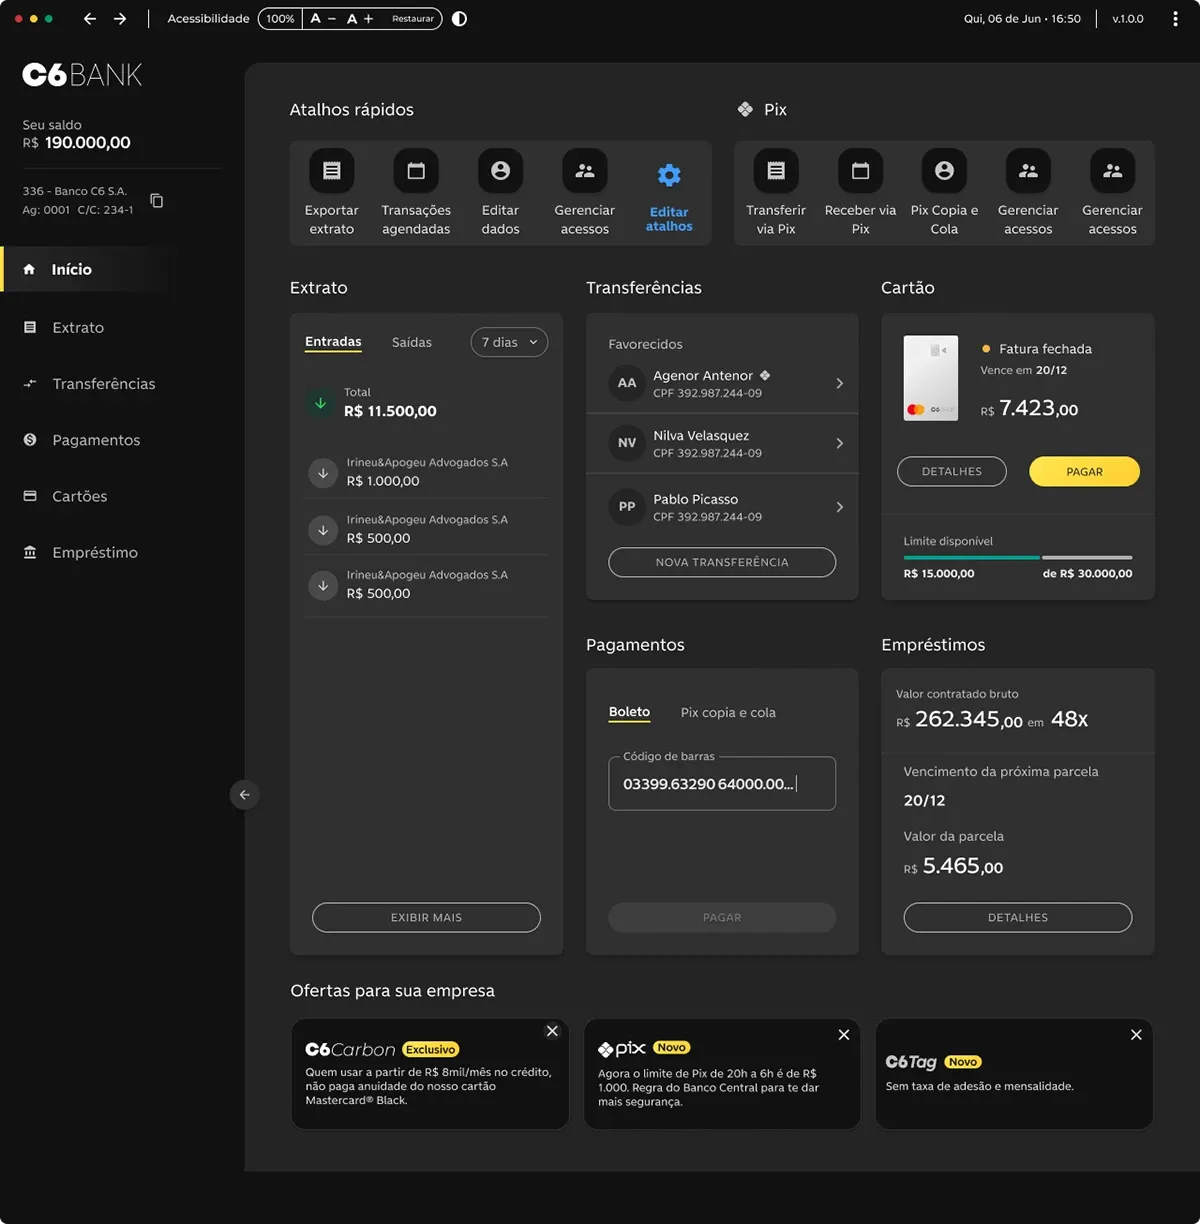The image size is (1200, 1224).
Task: Close the Pix Novo offer card
Action: coord(844,1035)
